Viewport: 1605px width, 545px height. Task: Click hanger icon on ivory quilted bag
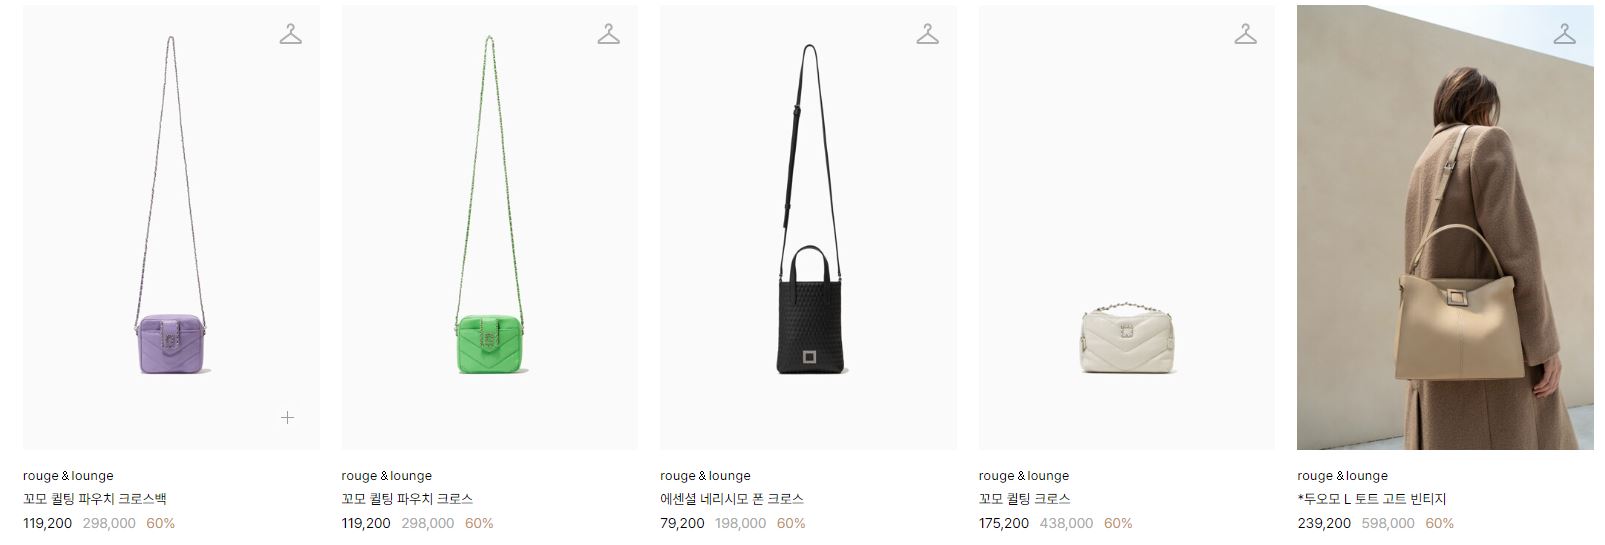click(x=1245, y=34)
